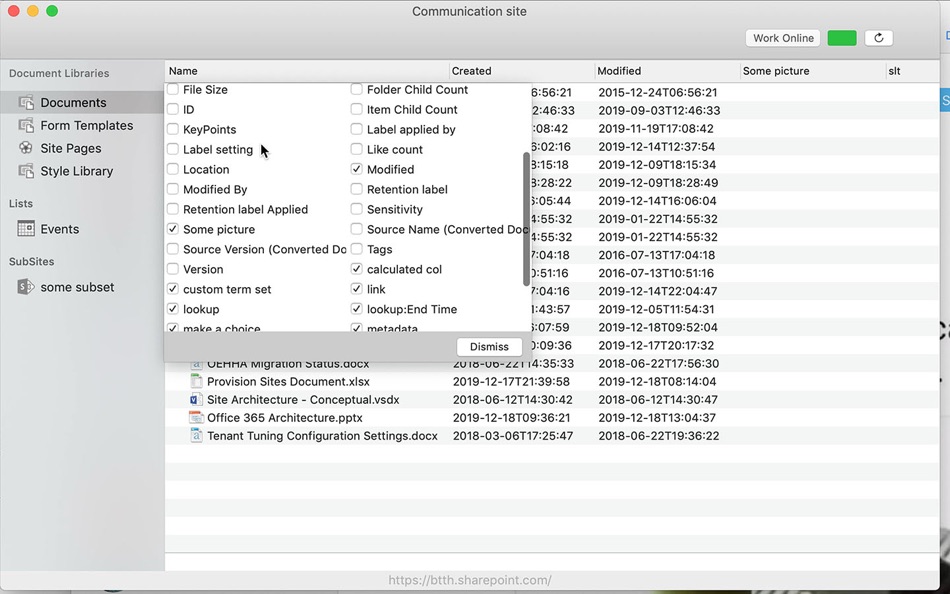Uncheck the lookup checkbox
950x594 pixels.
pyautogui.click(x=173, y=309)
